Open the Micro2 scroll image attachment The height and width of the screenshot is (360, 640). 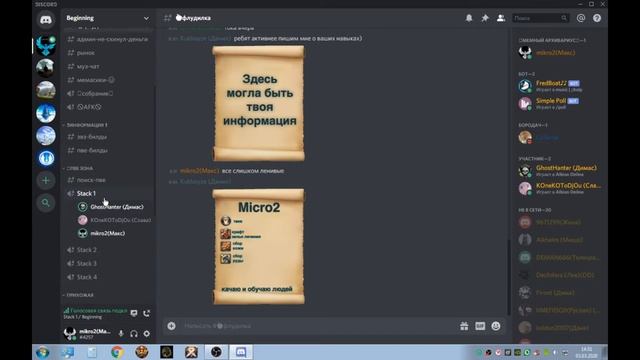(258, 246)
